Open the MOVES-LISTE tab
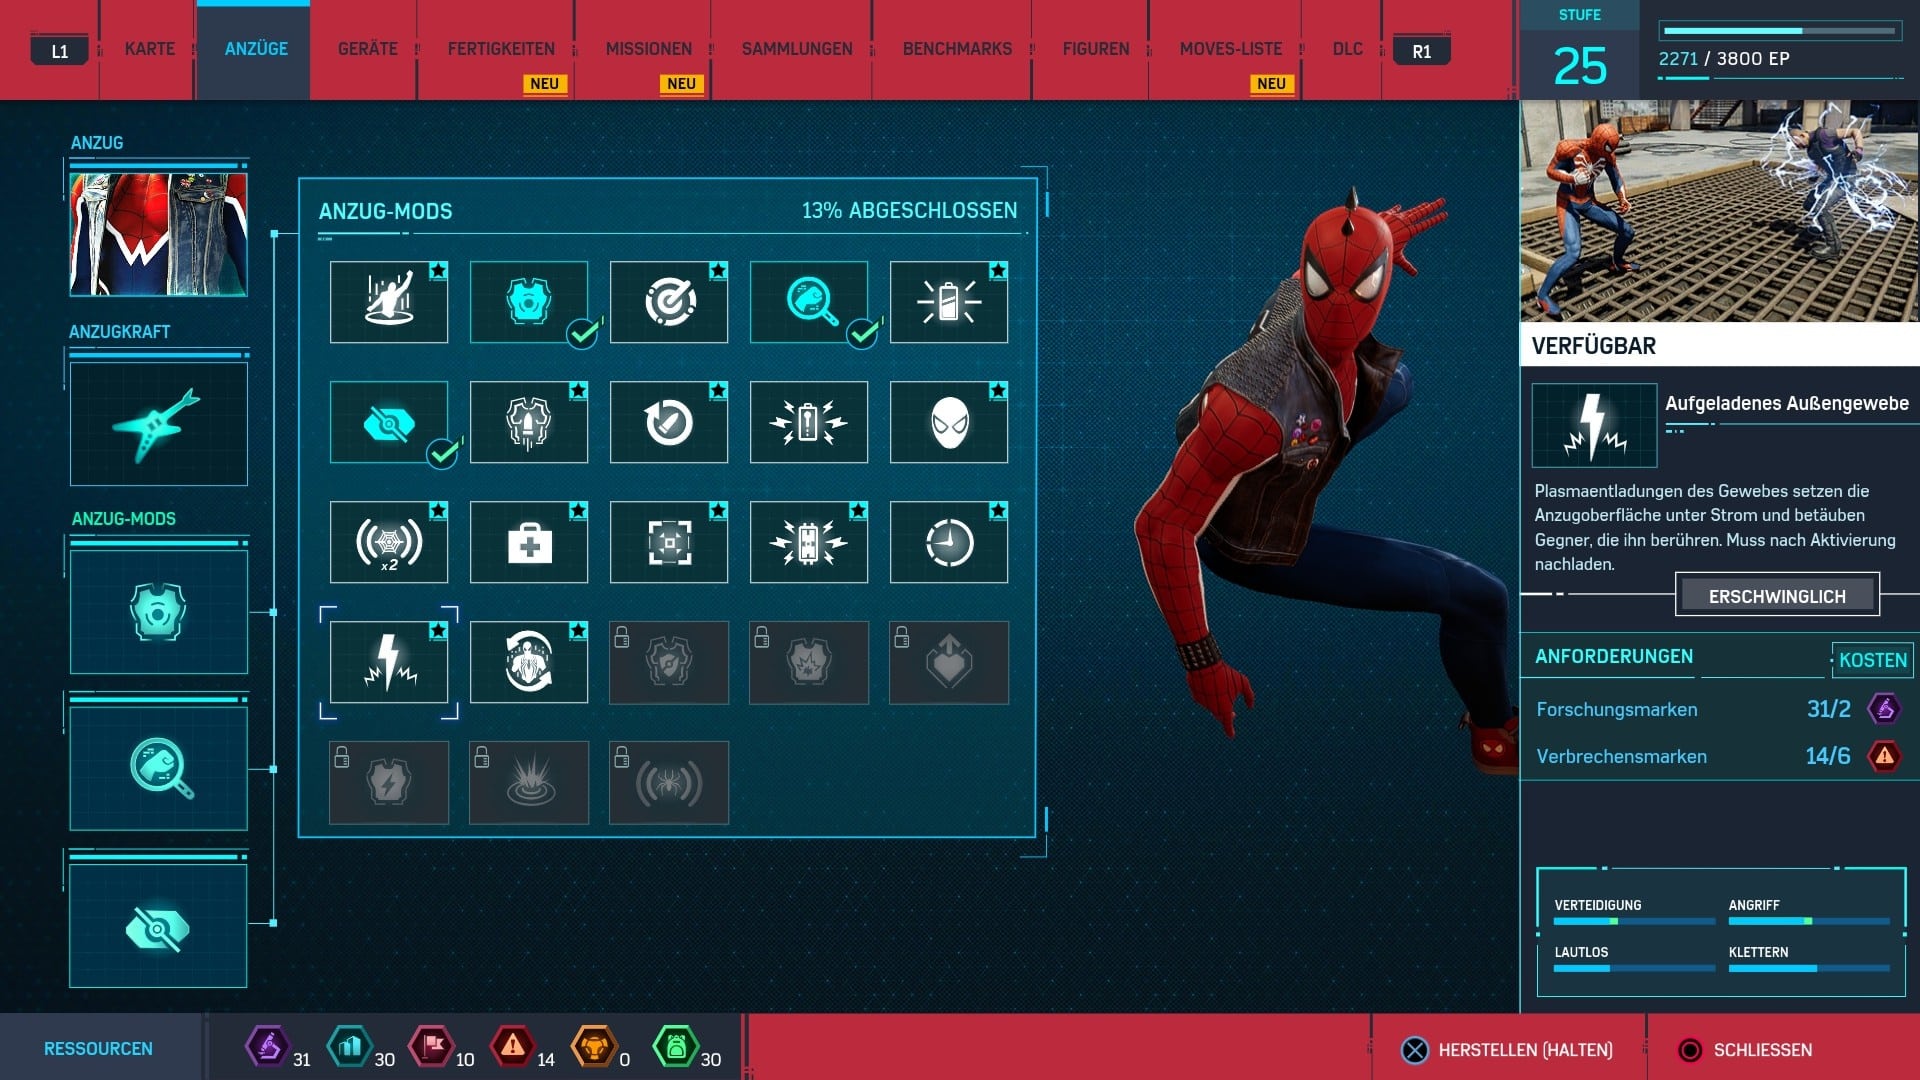Screen dimensions: 1920x1080 tap(1231, 49)
